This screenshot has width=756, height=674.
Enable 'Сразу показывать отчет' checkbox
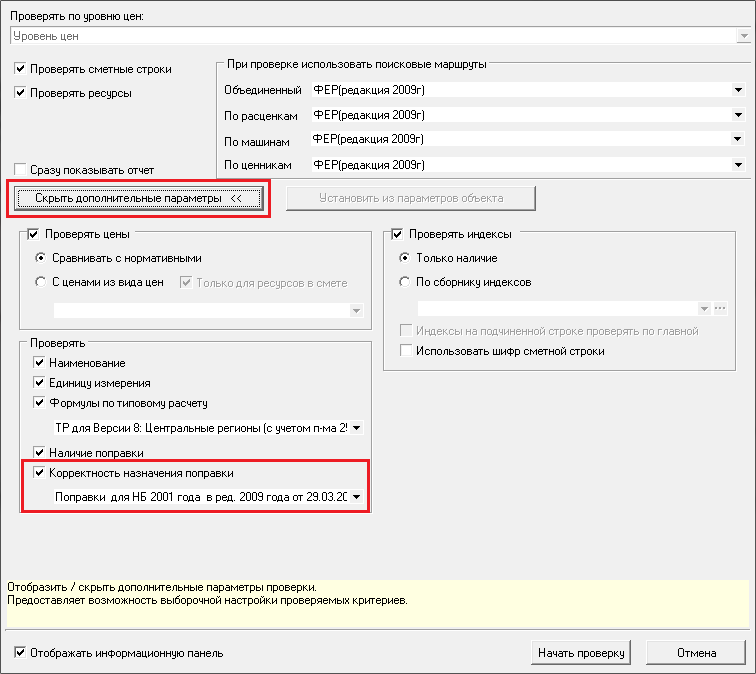tap(21, 170)
